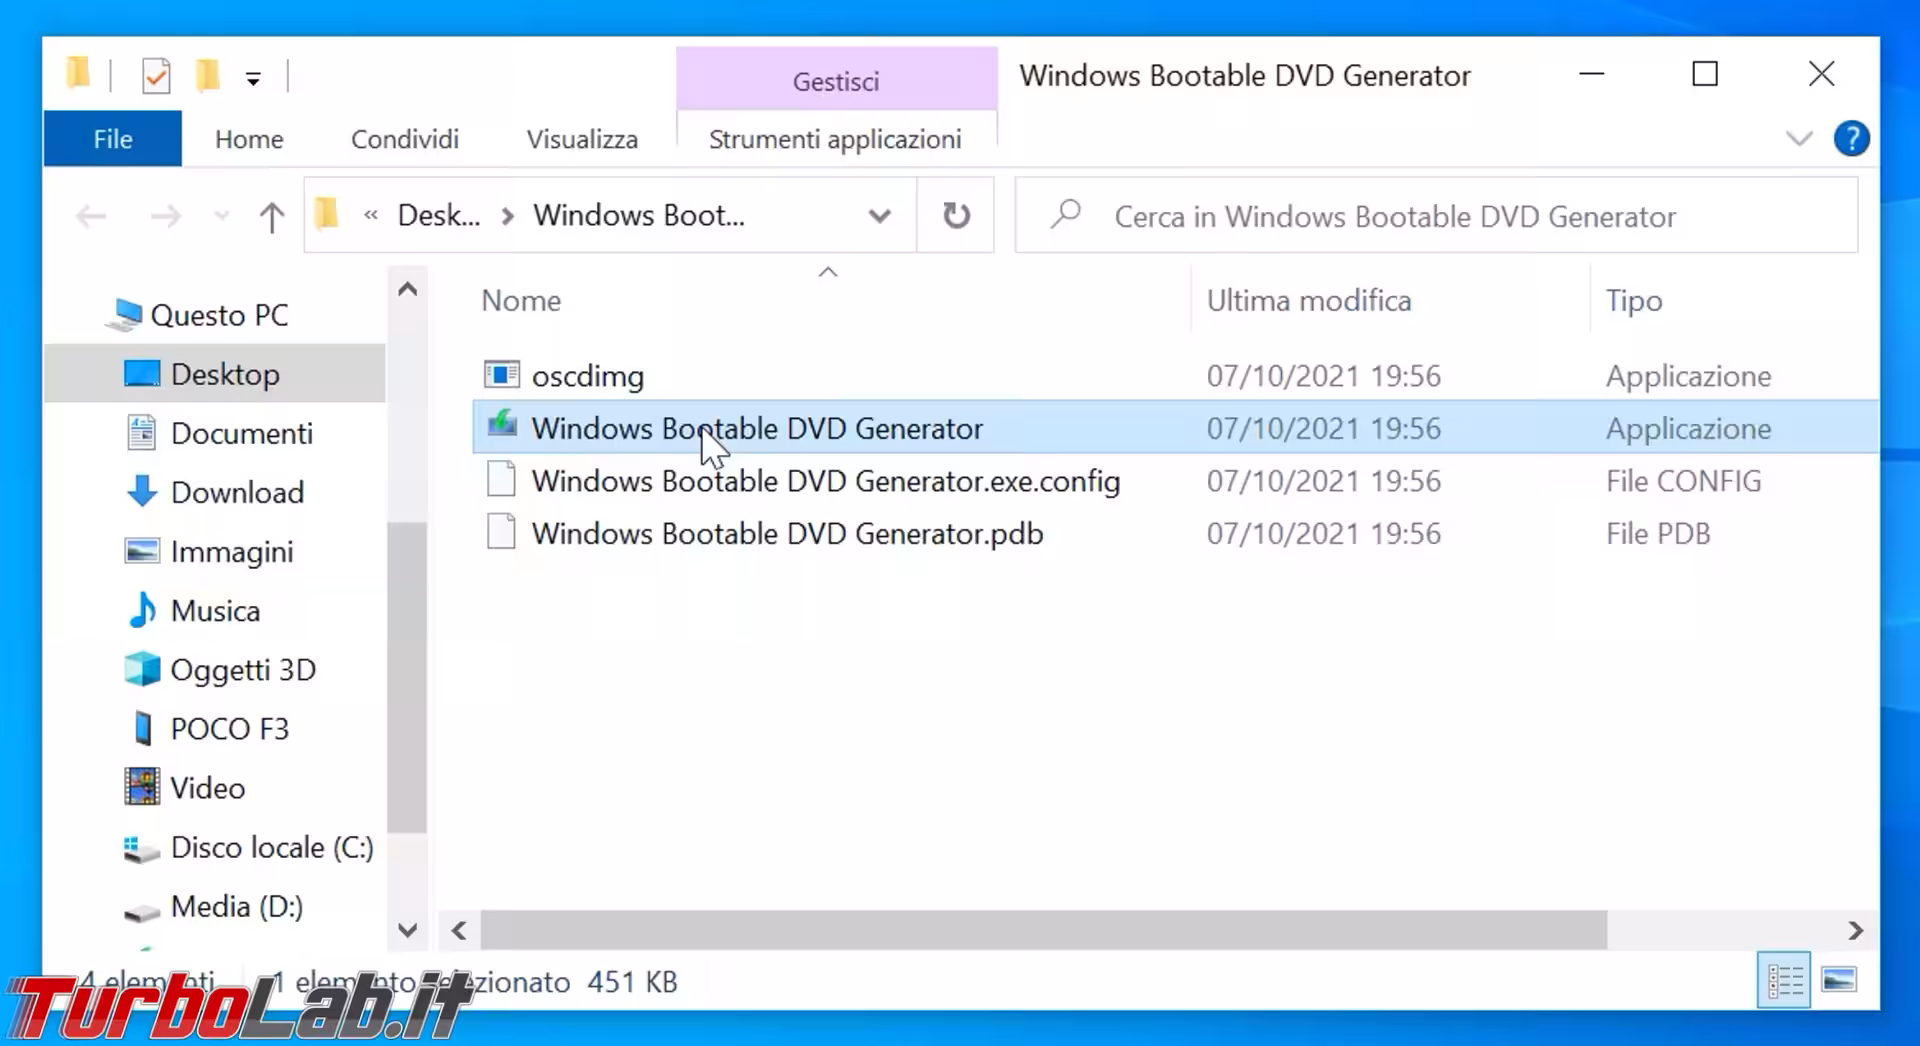Click the exe.config file icon

click(501, 480)
